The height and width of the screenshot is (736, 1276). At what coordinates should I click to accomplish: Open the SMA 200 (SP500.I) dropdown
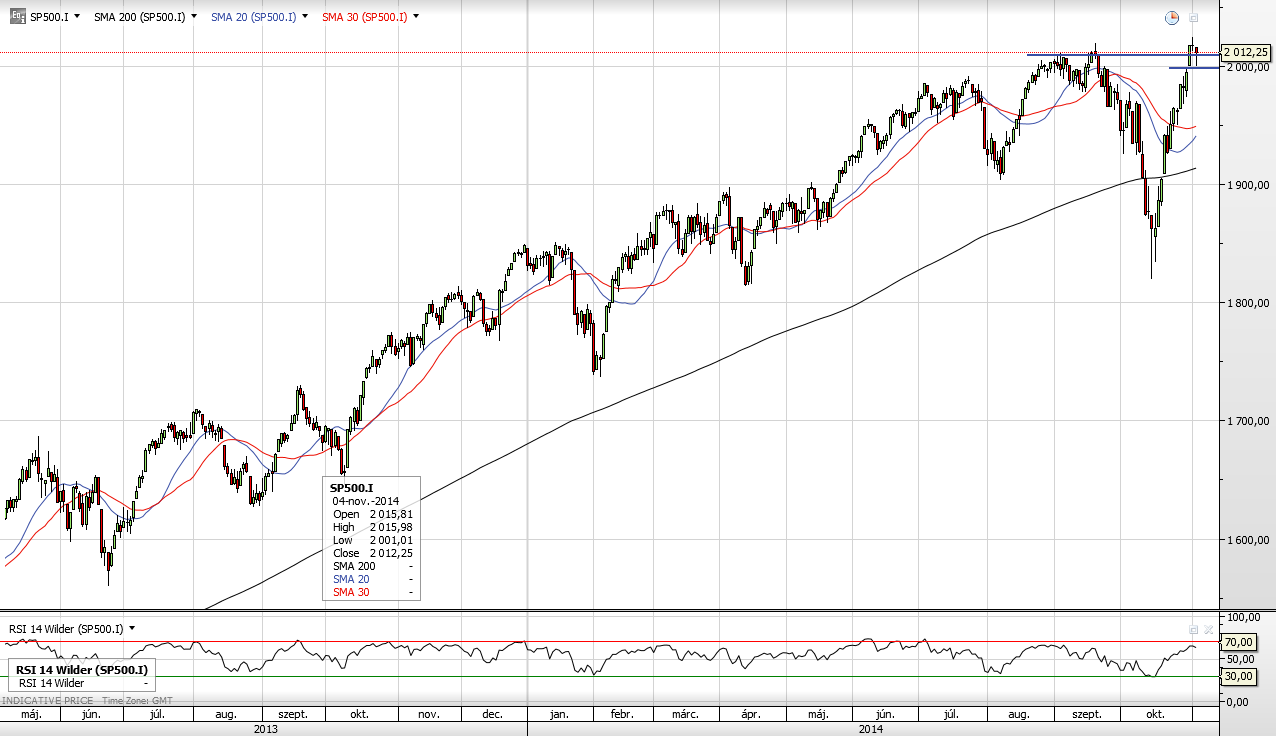[x=193, y=17]
